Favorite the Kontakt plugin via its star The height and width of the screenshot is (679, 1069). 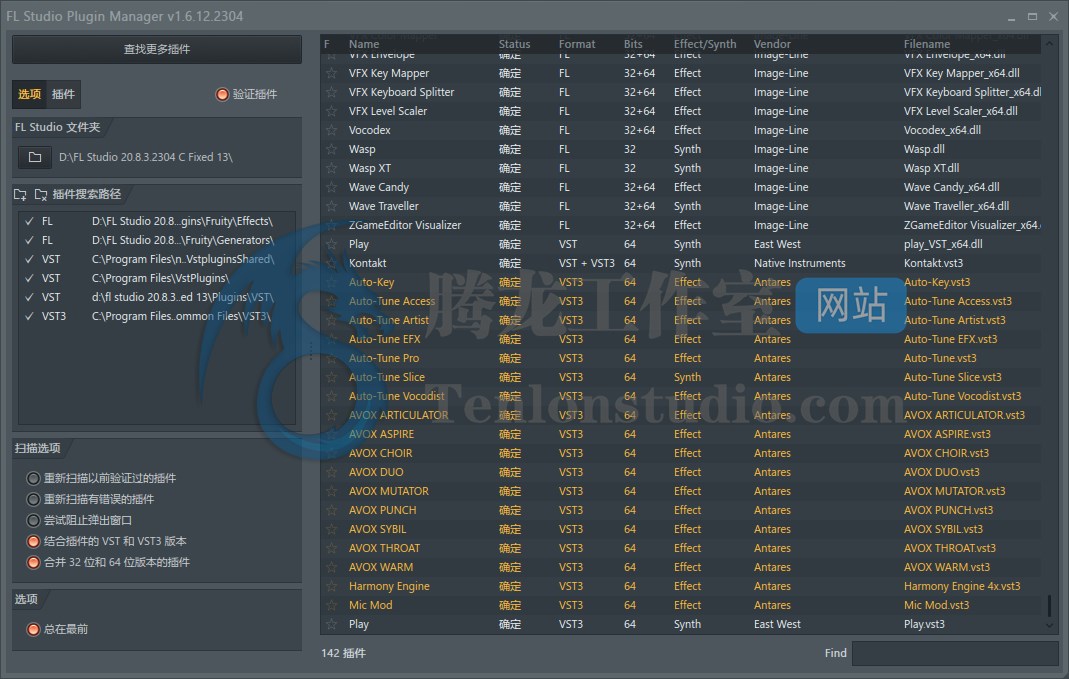(x=331, y=263)
